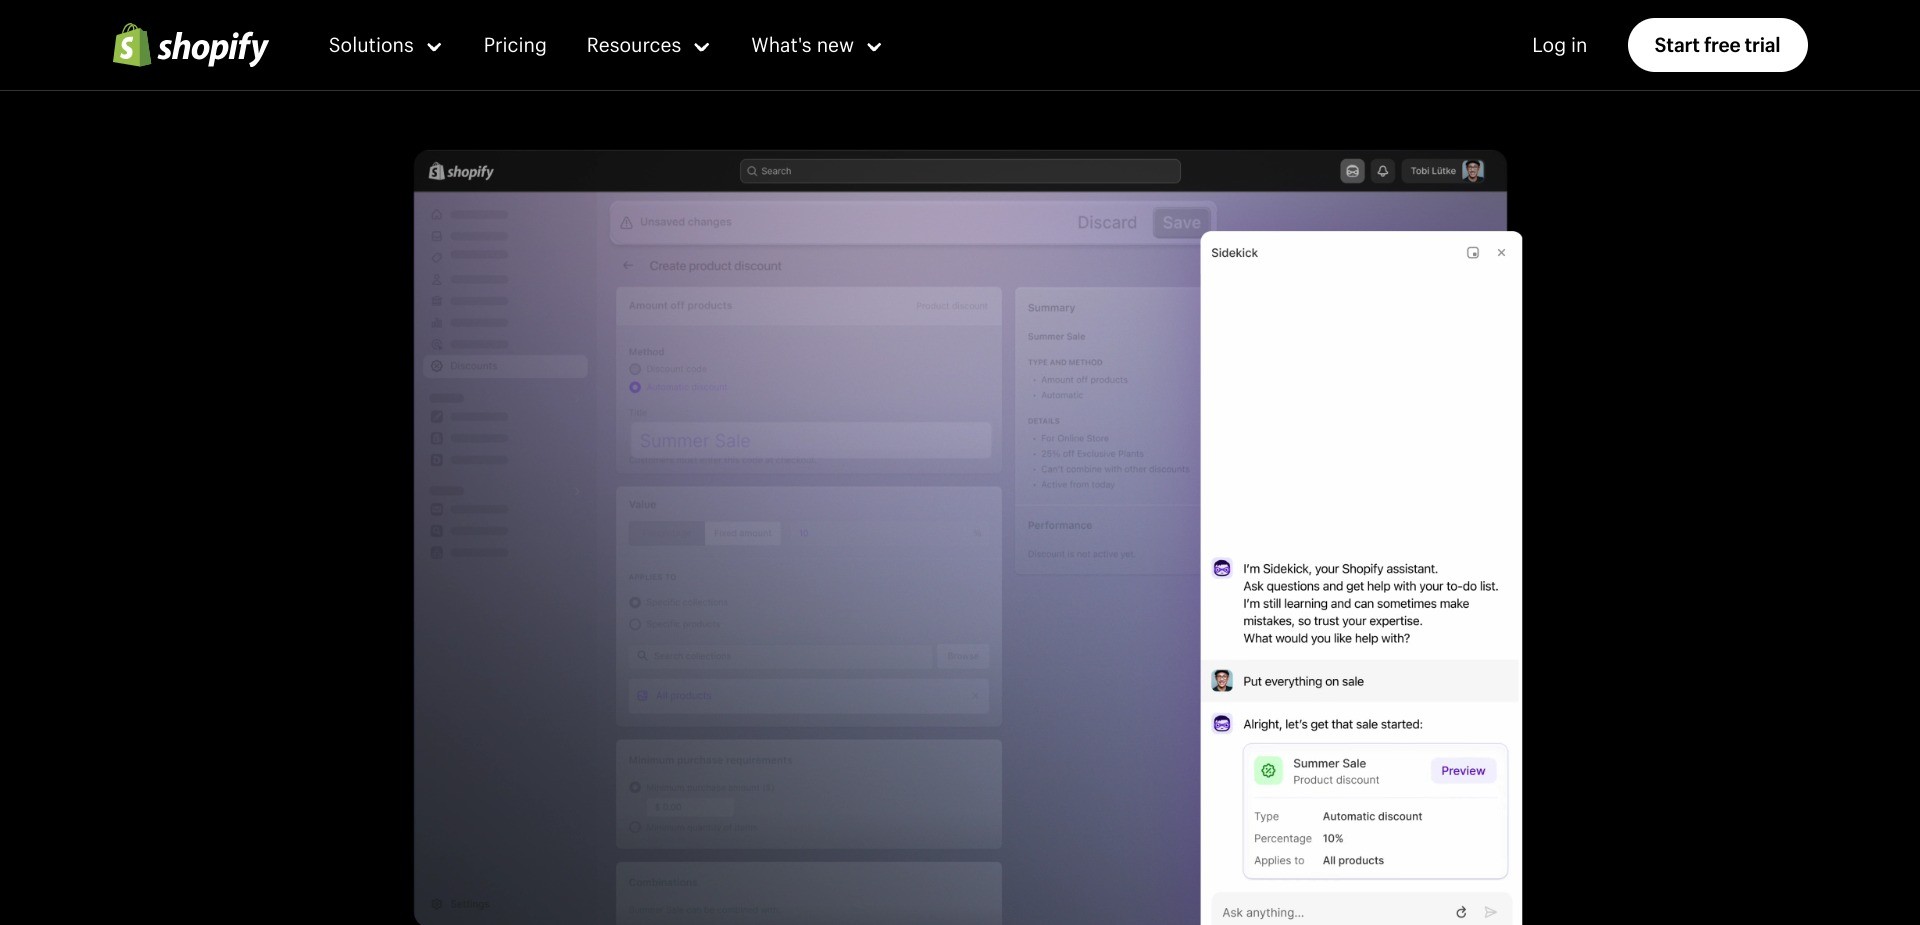Close the Sidekick panel
The width and height of the screenshot is (1920, 925).
[1501, 253]
